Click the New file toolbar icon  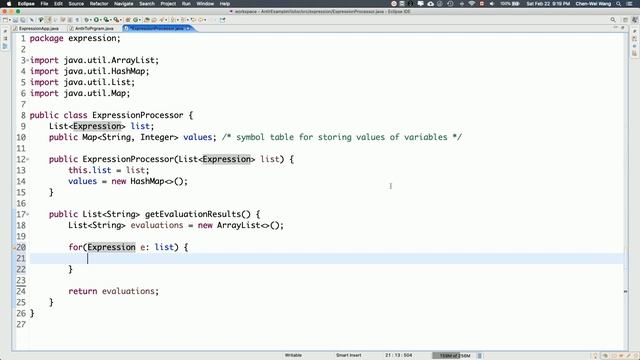[x=5, y=20]
